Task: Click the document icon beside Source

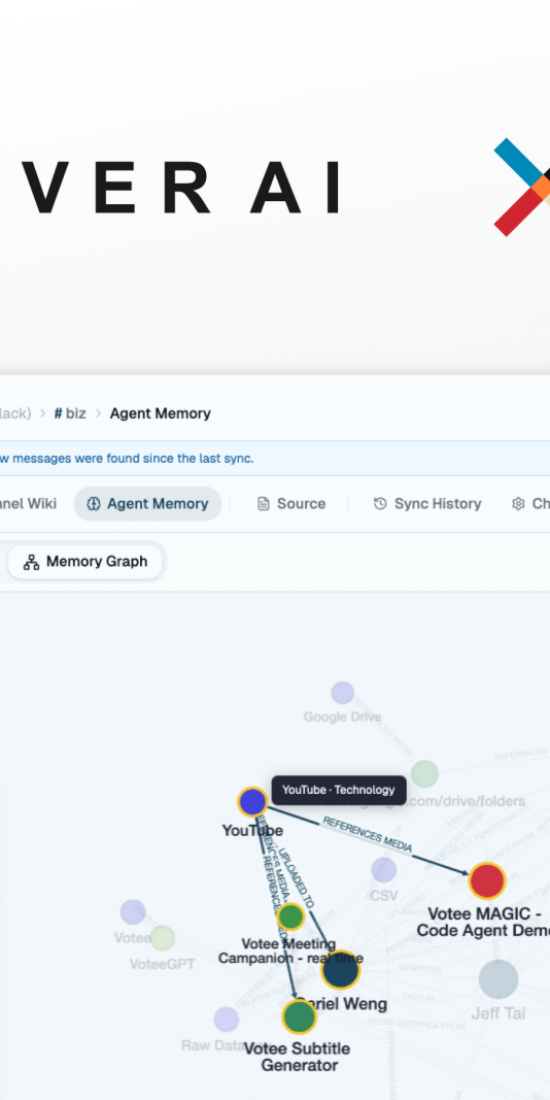Action: point(263,504)
